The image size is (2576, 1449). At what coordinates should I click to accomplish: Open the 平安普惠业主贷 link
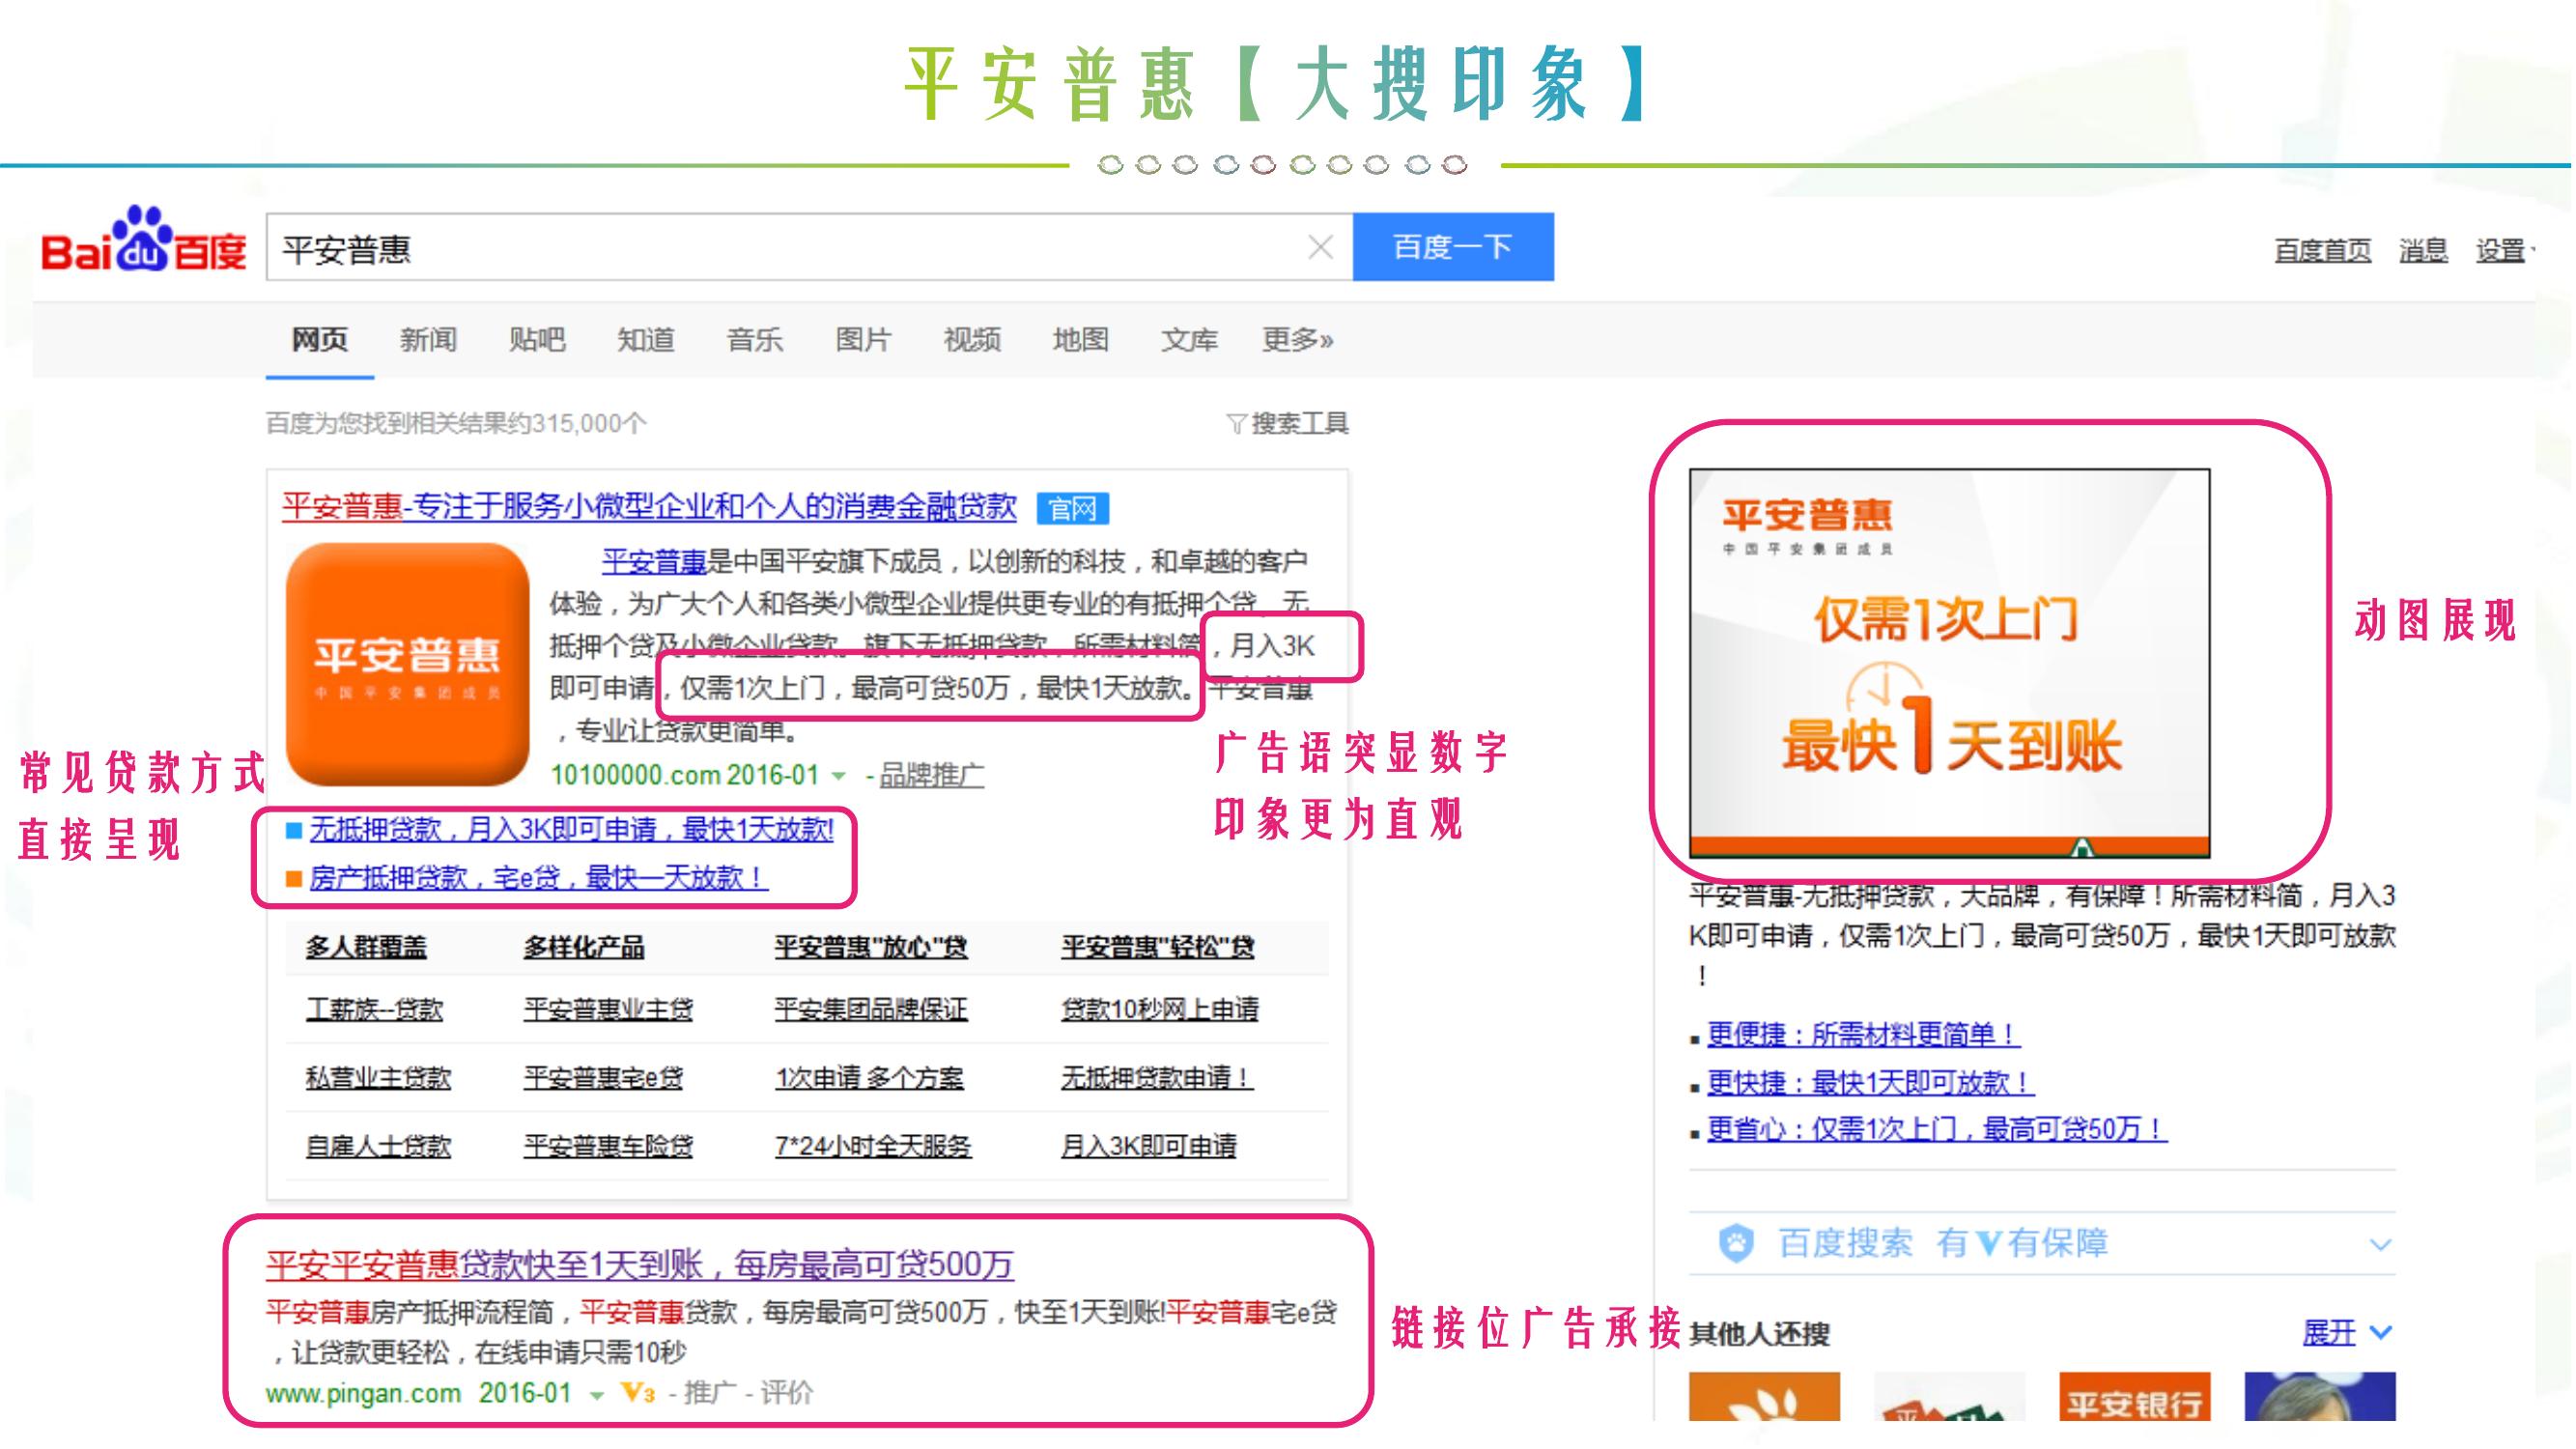[x=608, y=1009]
